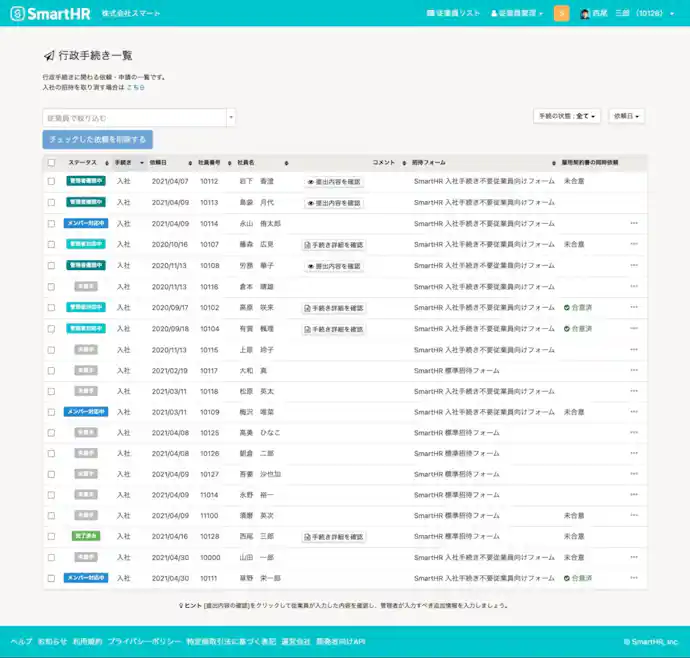Open the 手続の状態: 全て filter dropdown

(568, 116)
